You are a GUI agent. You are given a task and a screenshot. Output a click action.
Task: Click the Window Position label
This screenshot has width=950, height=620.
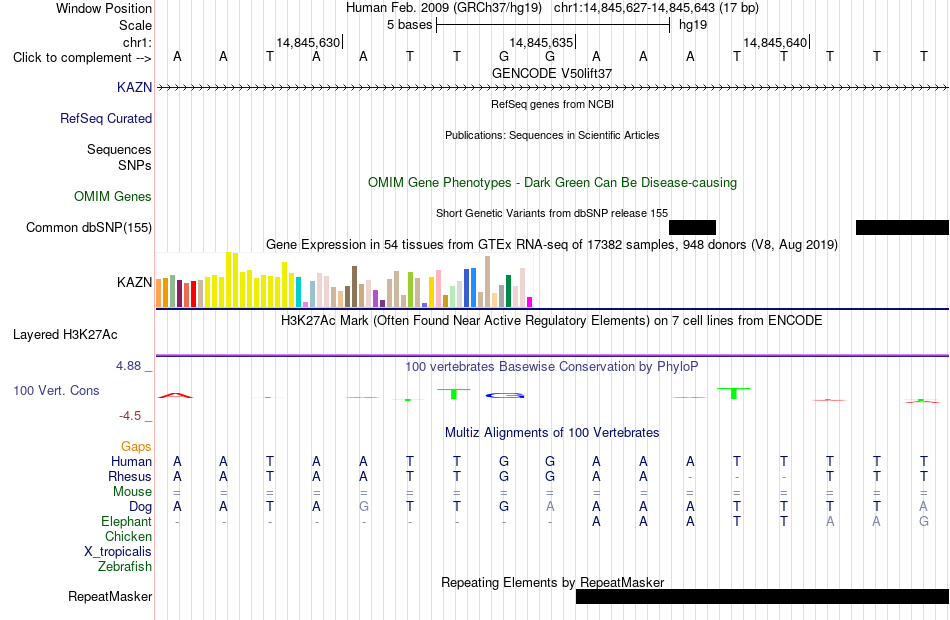pyautogui.click(x=104, y=8)
